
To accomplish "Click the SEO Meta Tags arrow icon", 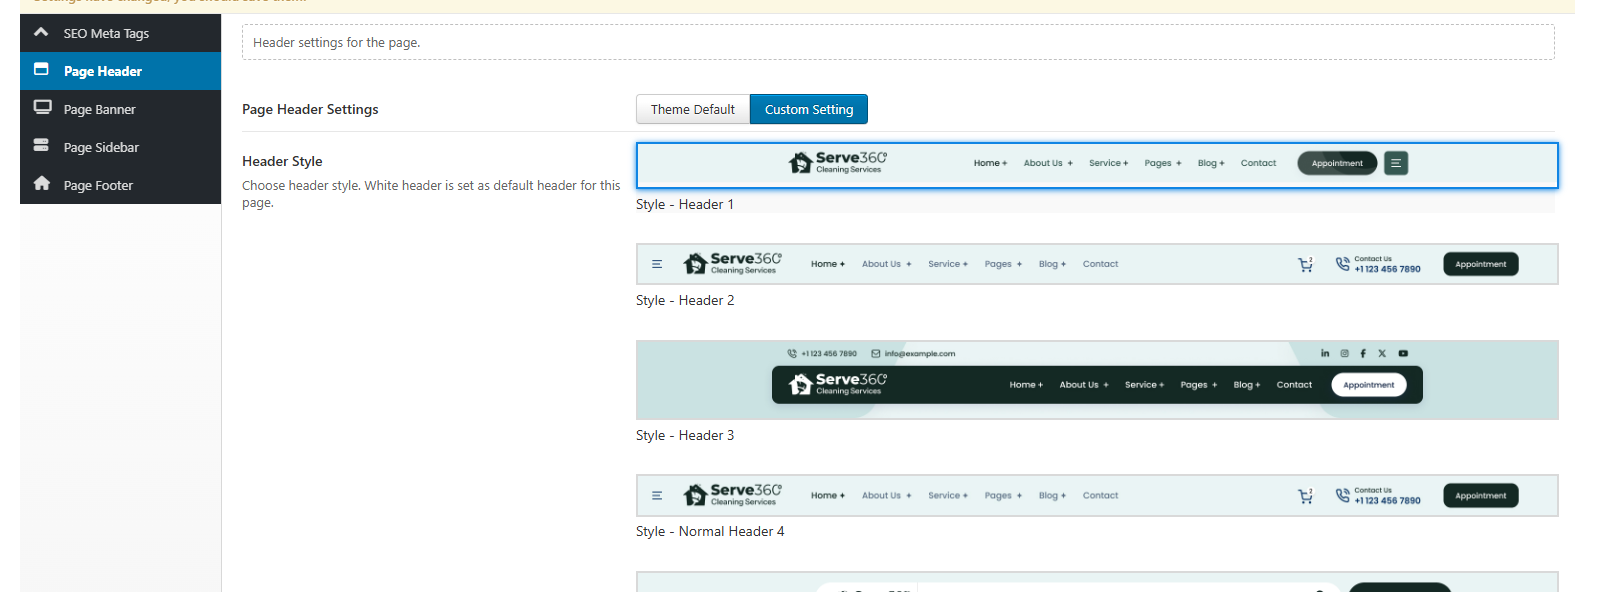I will (41, 32).
